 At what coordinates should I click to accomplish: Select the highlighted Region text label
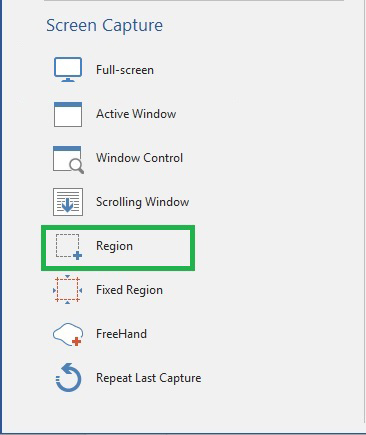(x=114, y=246)
